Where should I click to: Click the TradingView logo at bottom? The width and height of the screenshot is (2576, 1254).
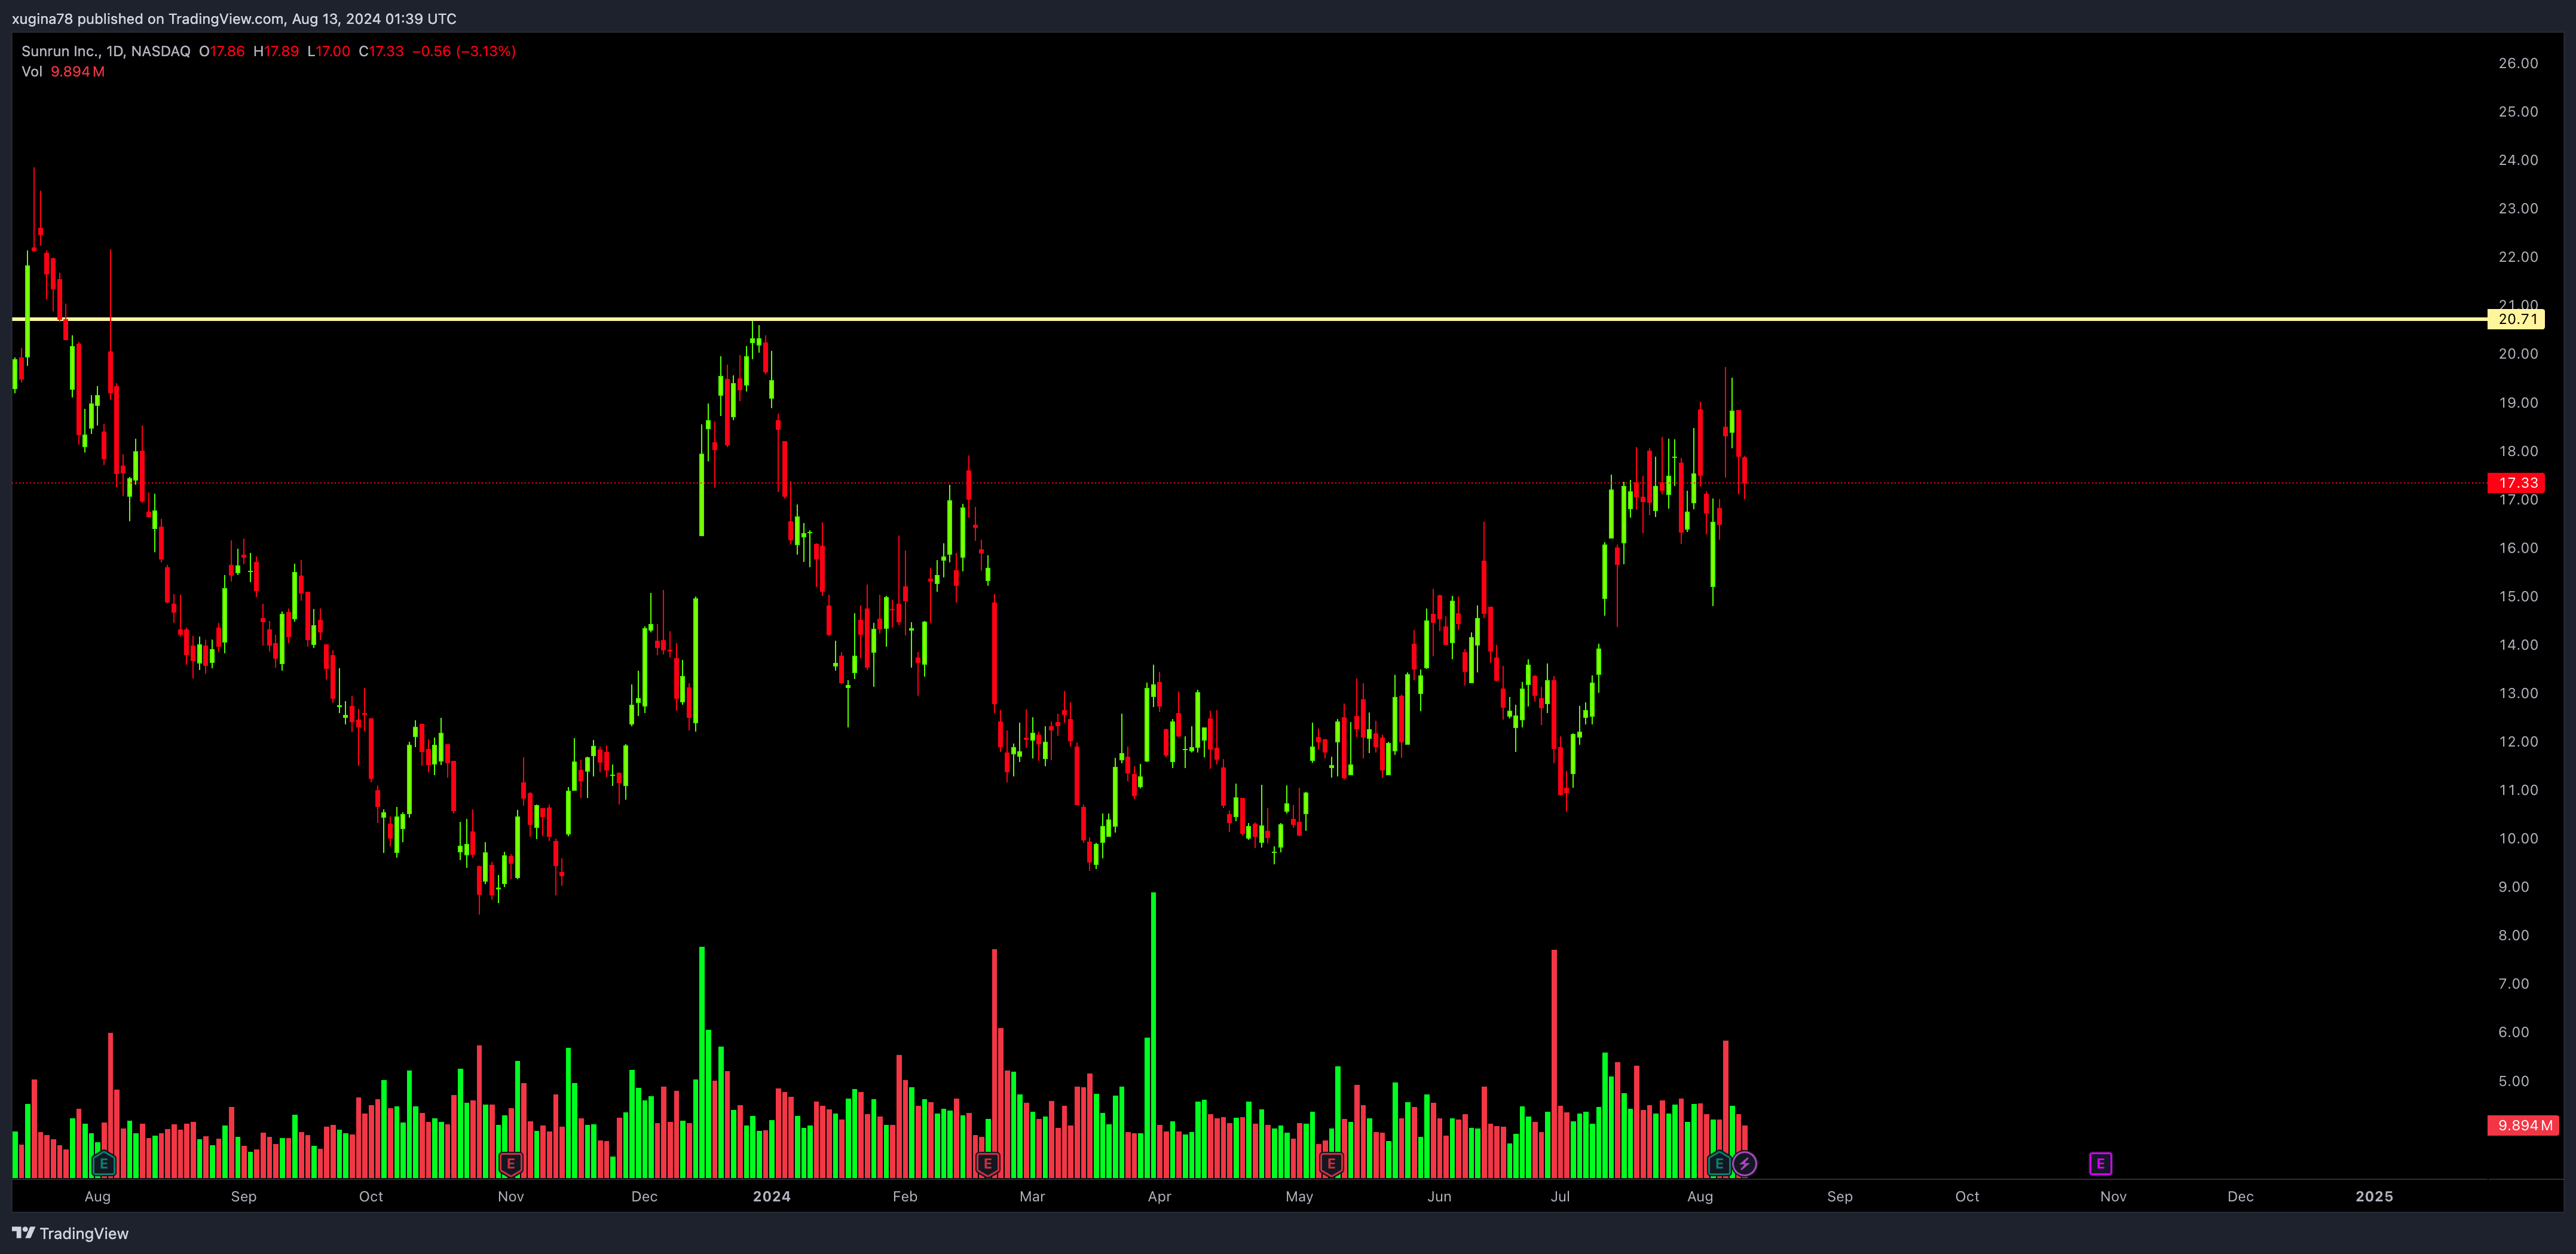71,1233
